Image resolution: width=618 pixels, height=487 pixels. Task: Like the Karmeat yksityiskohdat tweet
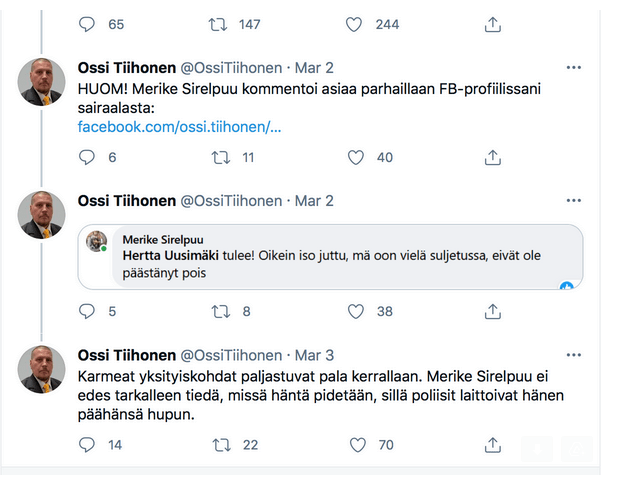coord(355,444)
